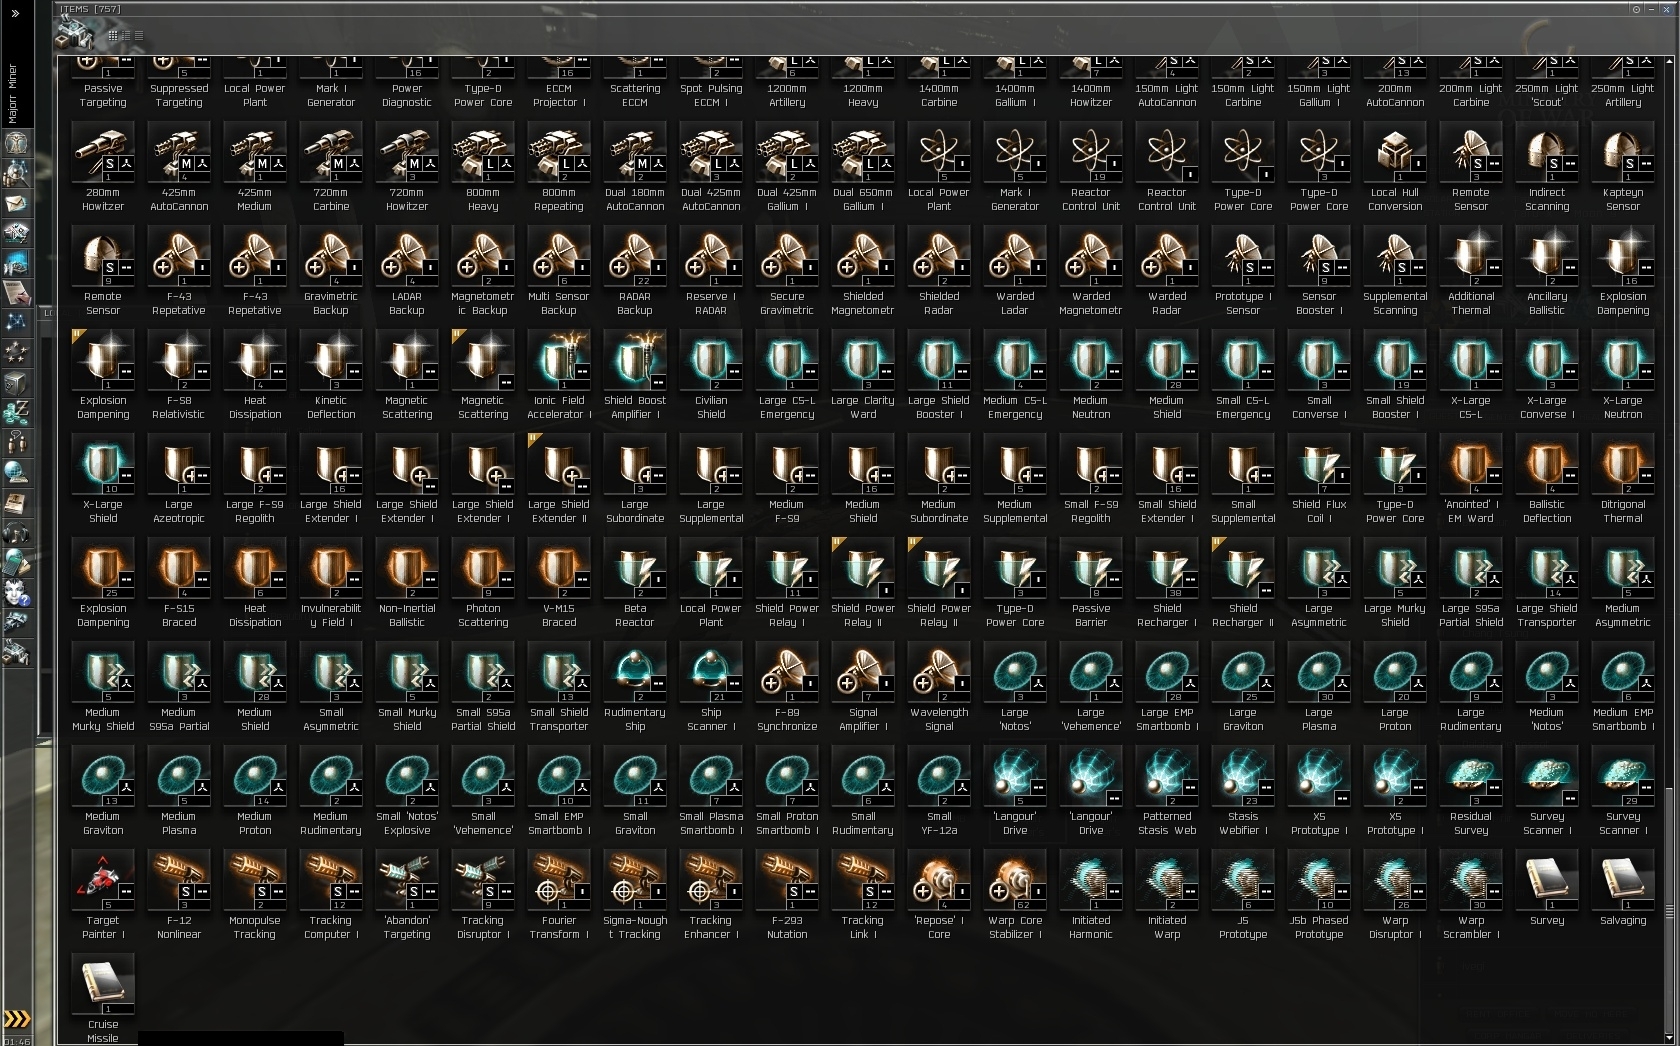This screenshot has height=1046, width=1680.
Task: Open the Corporation stars sidebar icon
Action: (17, 352)
